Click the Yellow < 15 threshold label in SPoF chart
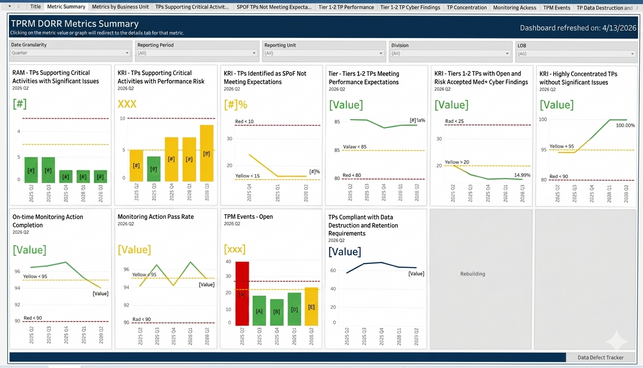 (247, 176)
